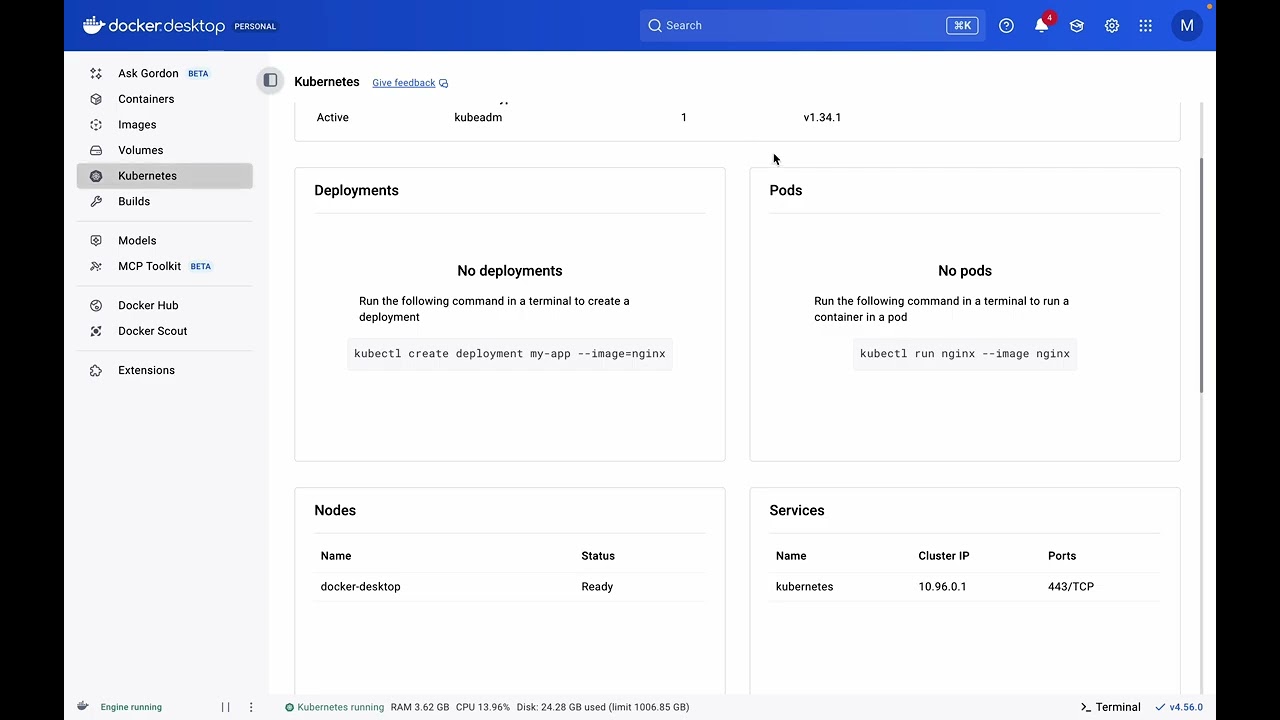Pause the engine with the pause icon

click(226, 707)
